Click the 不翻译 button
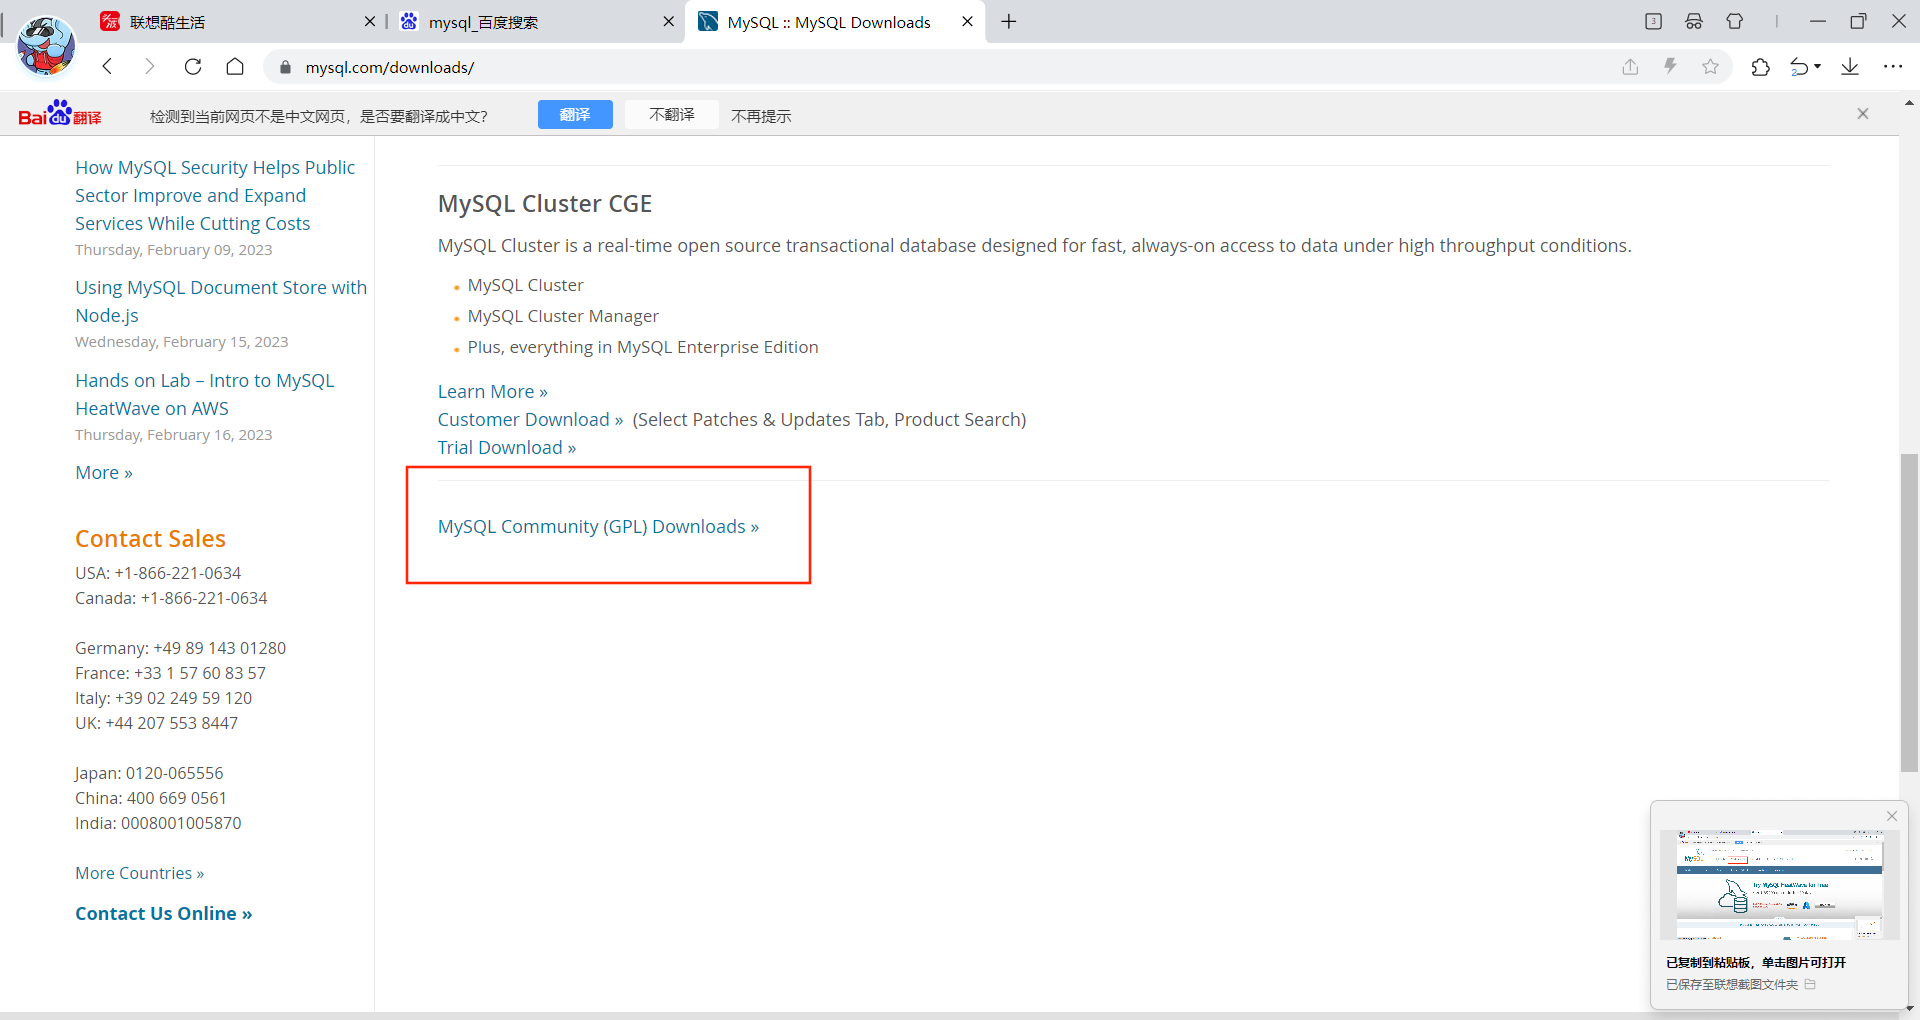 [672, 115]
